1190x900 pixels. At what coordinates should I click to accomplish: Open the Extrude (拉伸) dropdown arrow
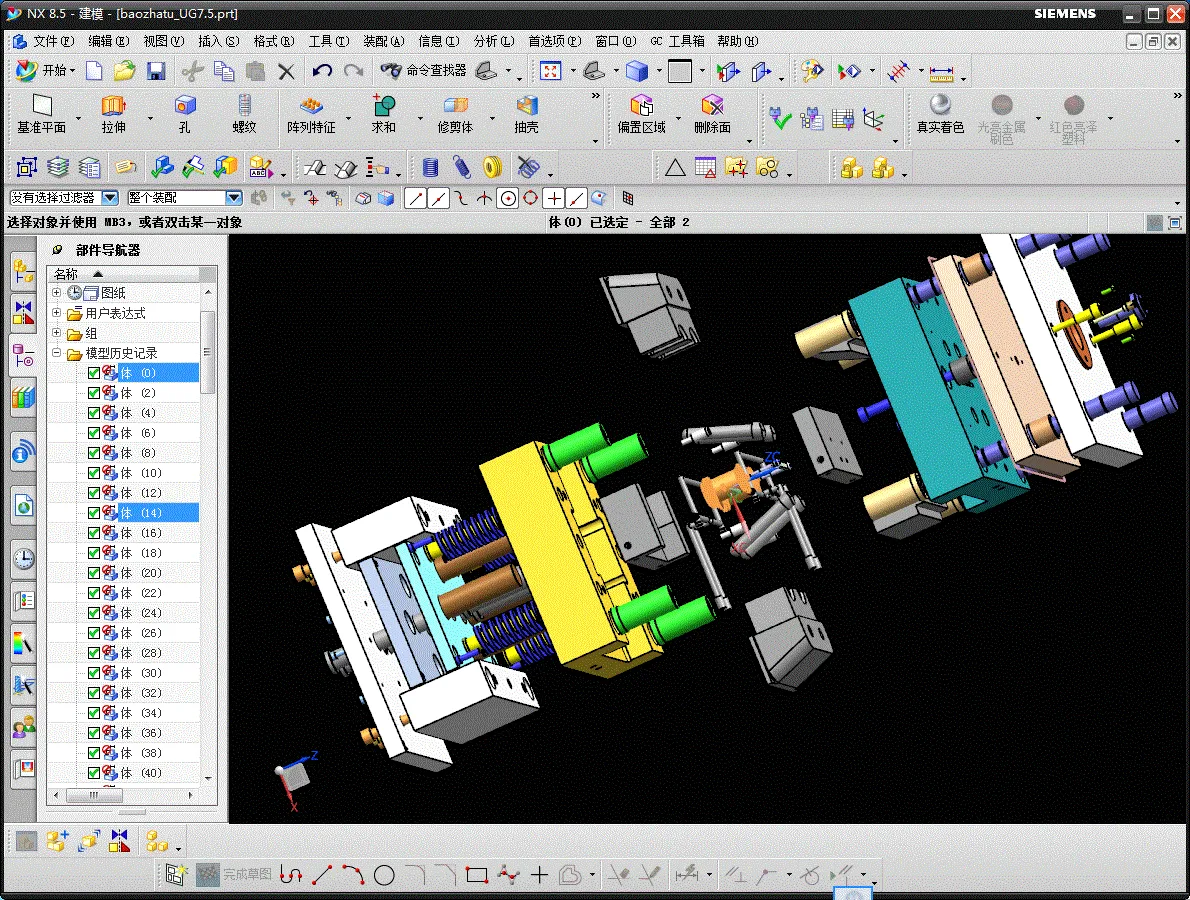point(150,118)
